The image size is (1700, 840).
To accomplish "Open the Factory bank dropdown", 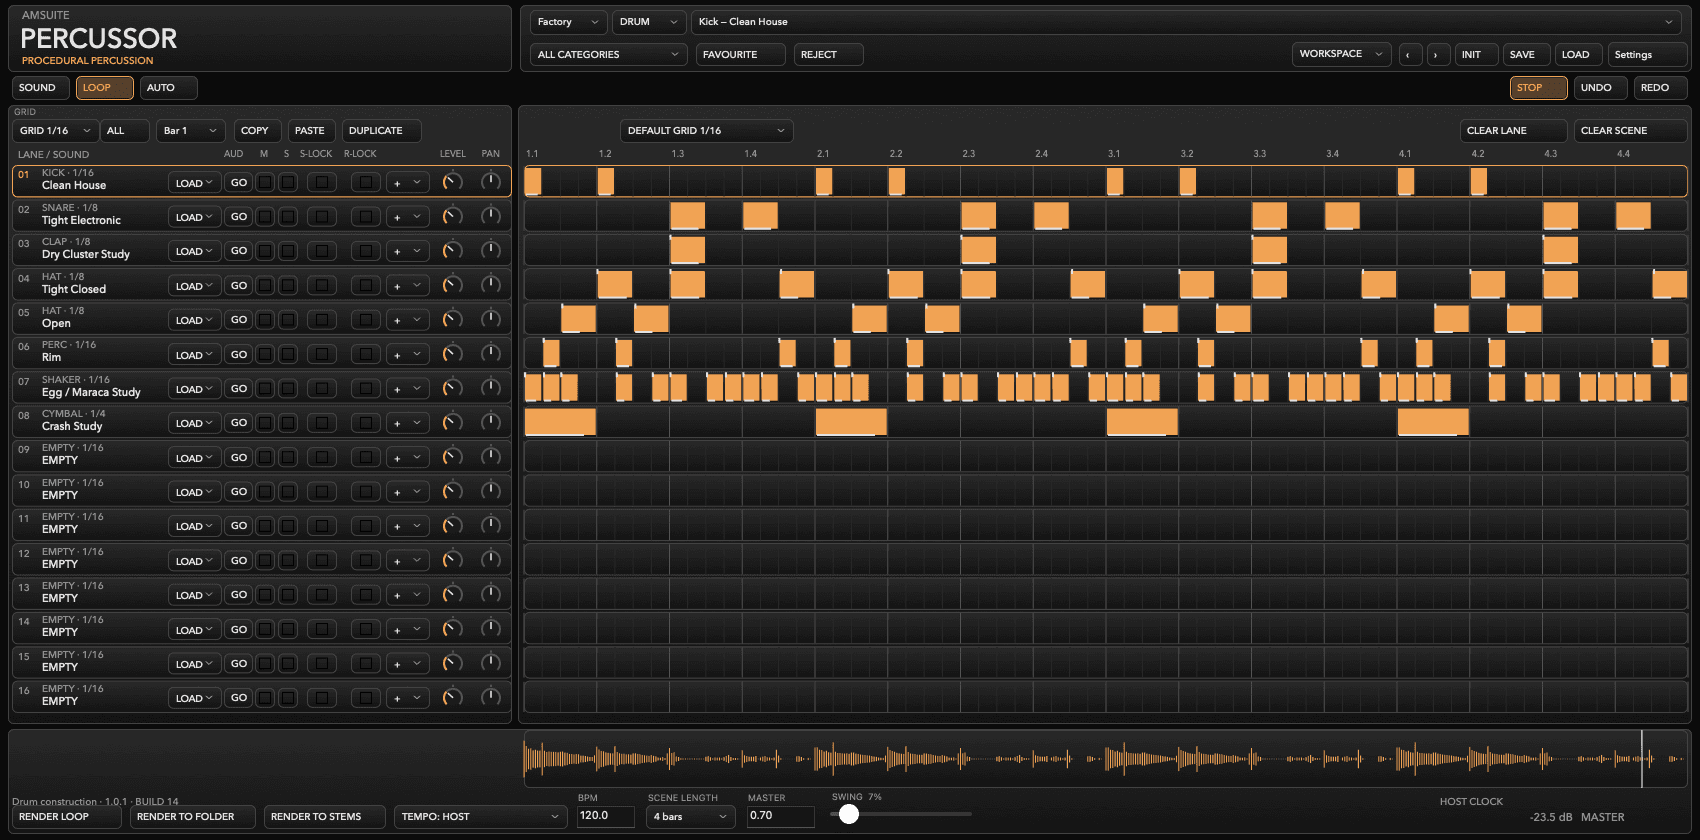I will tap(568, 22).
